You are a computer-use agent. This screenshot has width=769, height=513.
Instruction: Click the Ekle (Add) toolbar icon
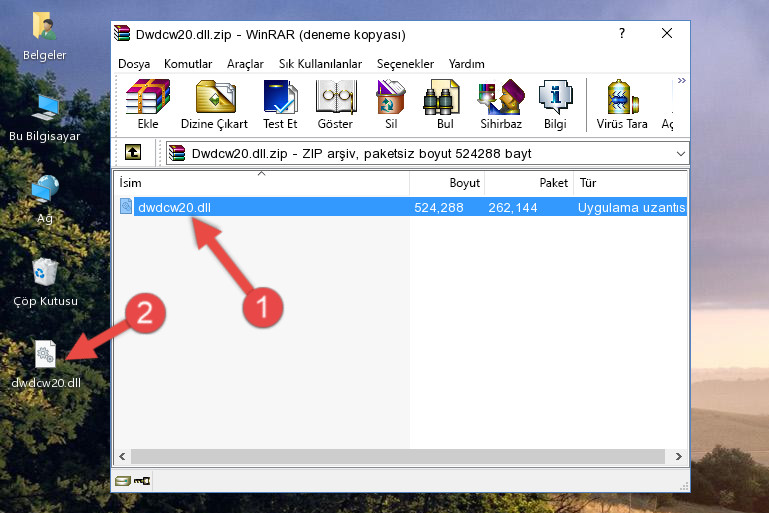point(148,104)
